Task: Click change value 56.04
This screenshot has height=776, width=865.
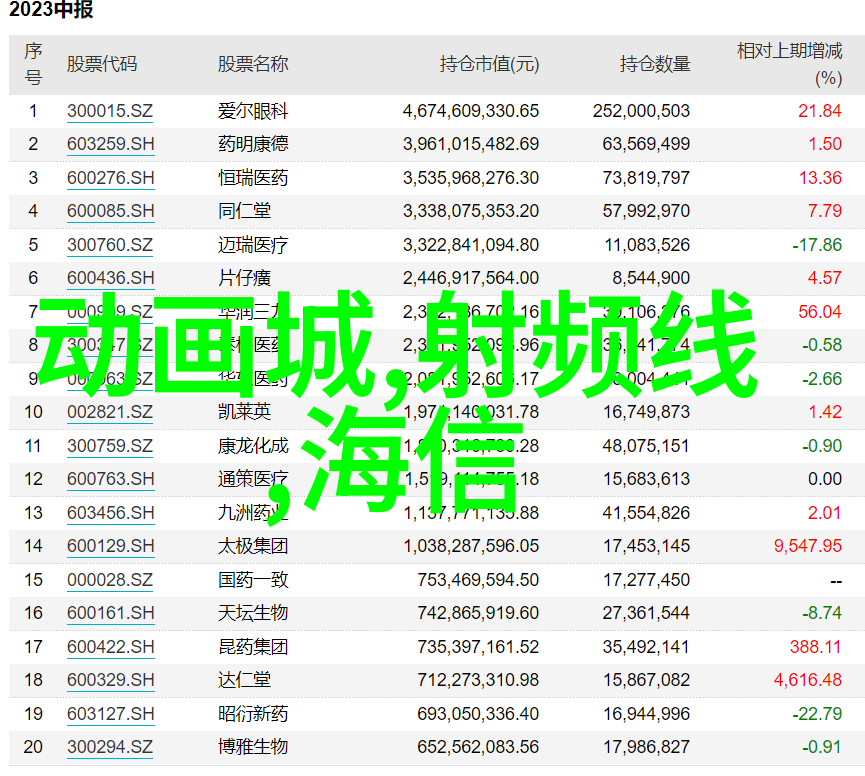Action: pyautogui.click(x=820, y=312)
